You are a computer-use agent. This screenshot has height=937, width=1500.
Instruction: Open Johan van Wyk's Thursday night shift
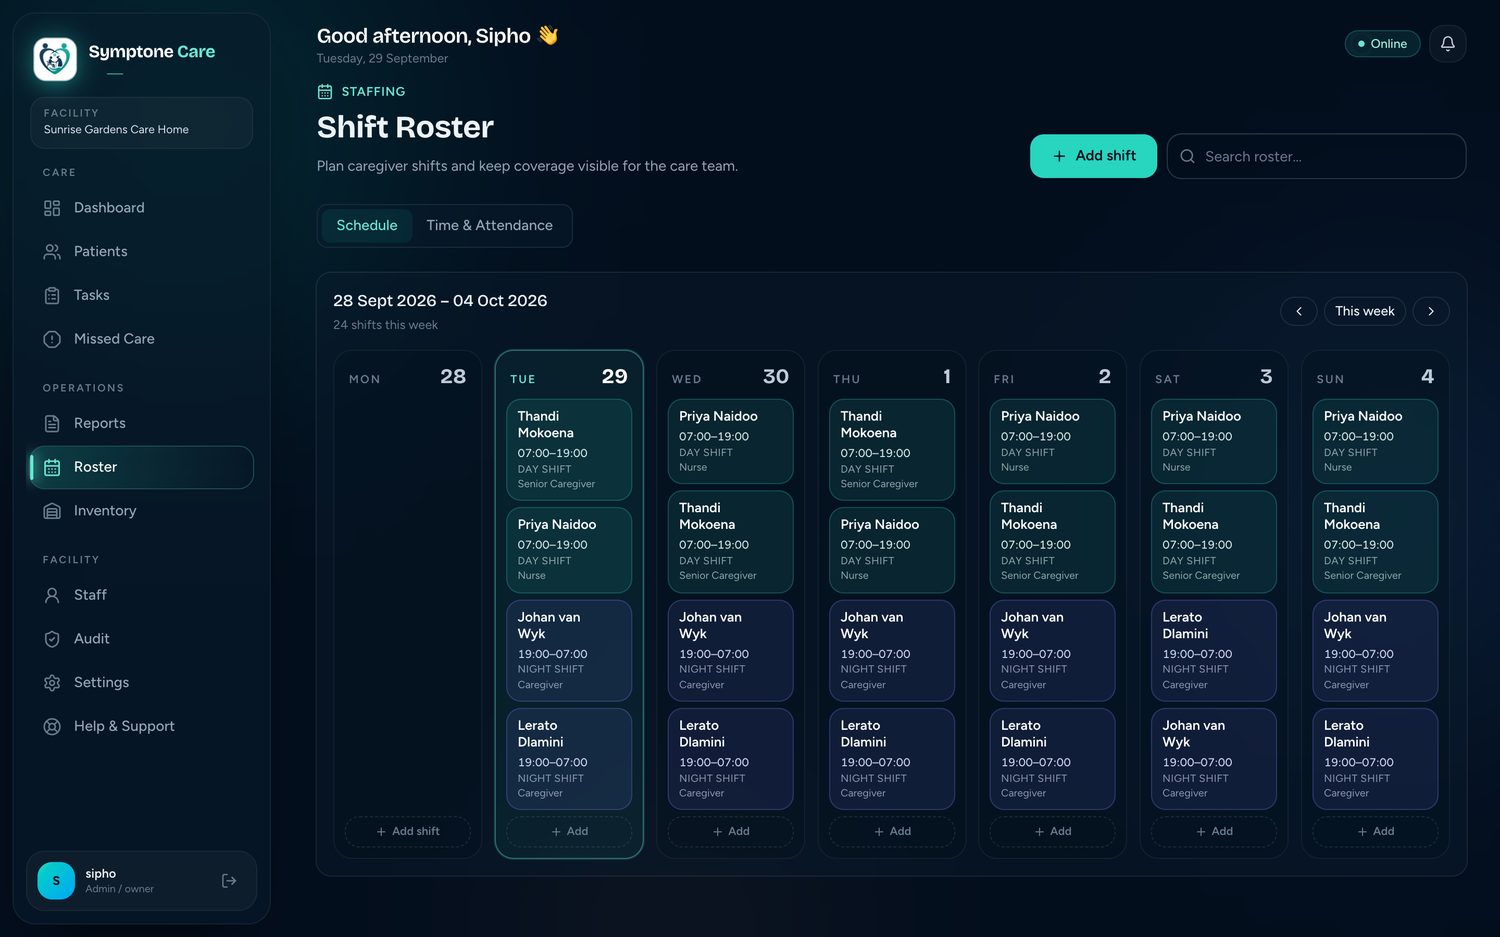click(x=893, y=651)
